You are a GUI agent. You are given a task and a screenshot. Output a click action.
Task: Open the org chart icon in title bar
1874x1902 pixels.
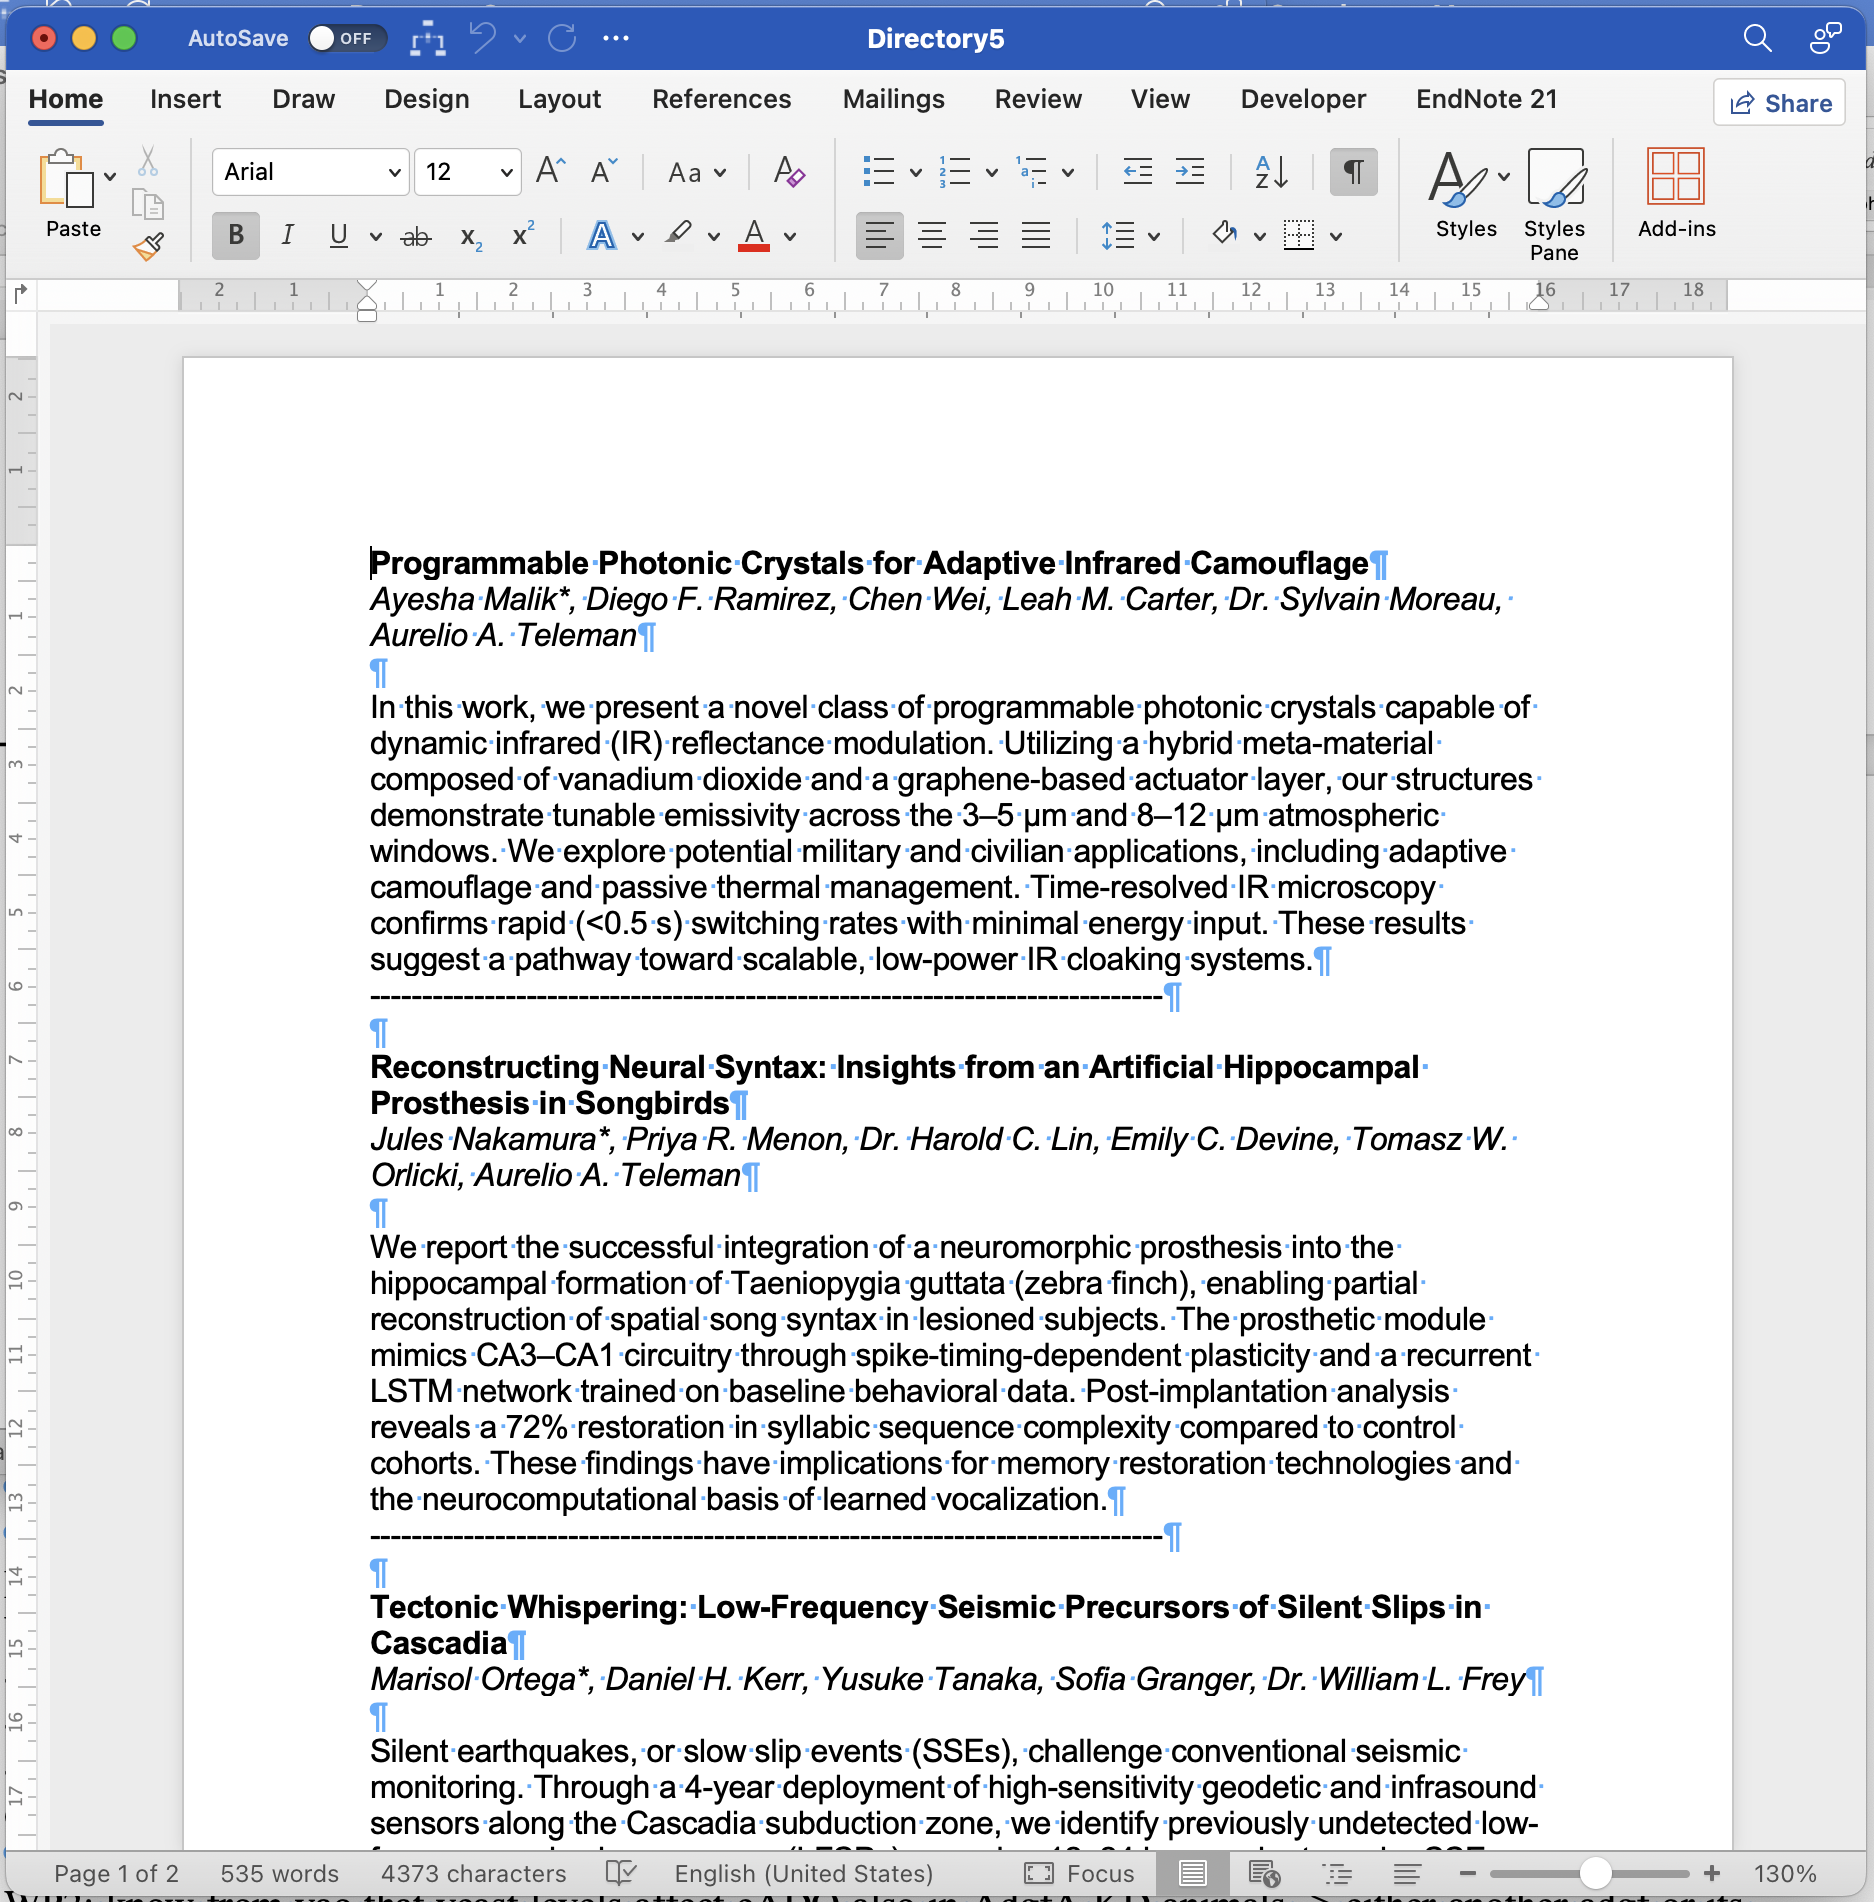pos(428,38)
